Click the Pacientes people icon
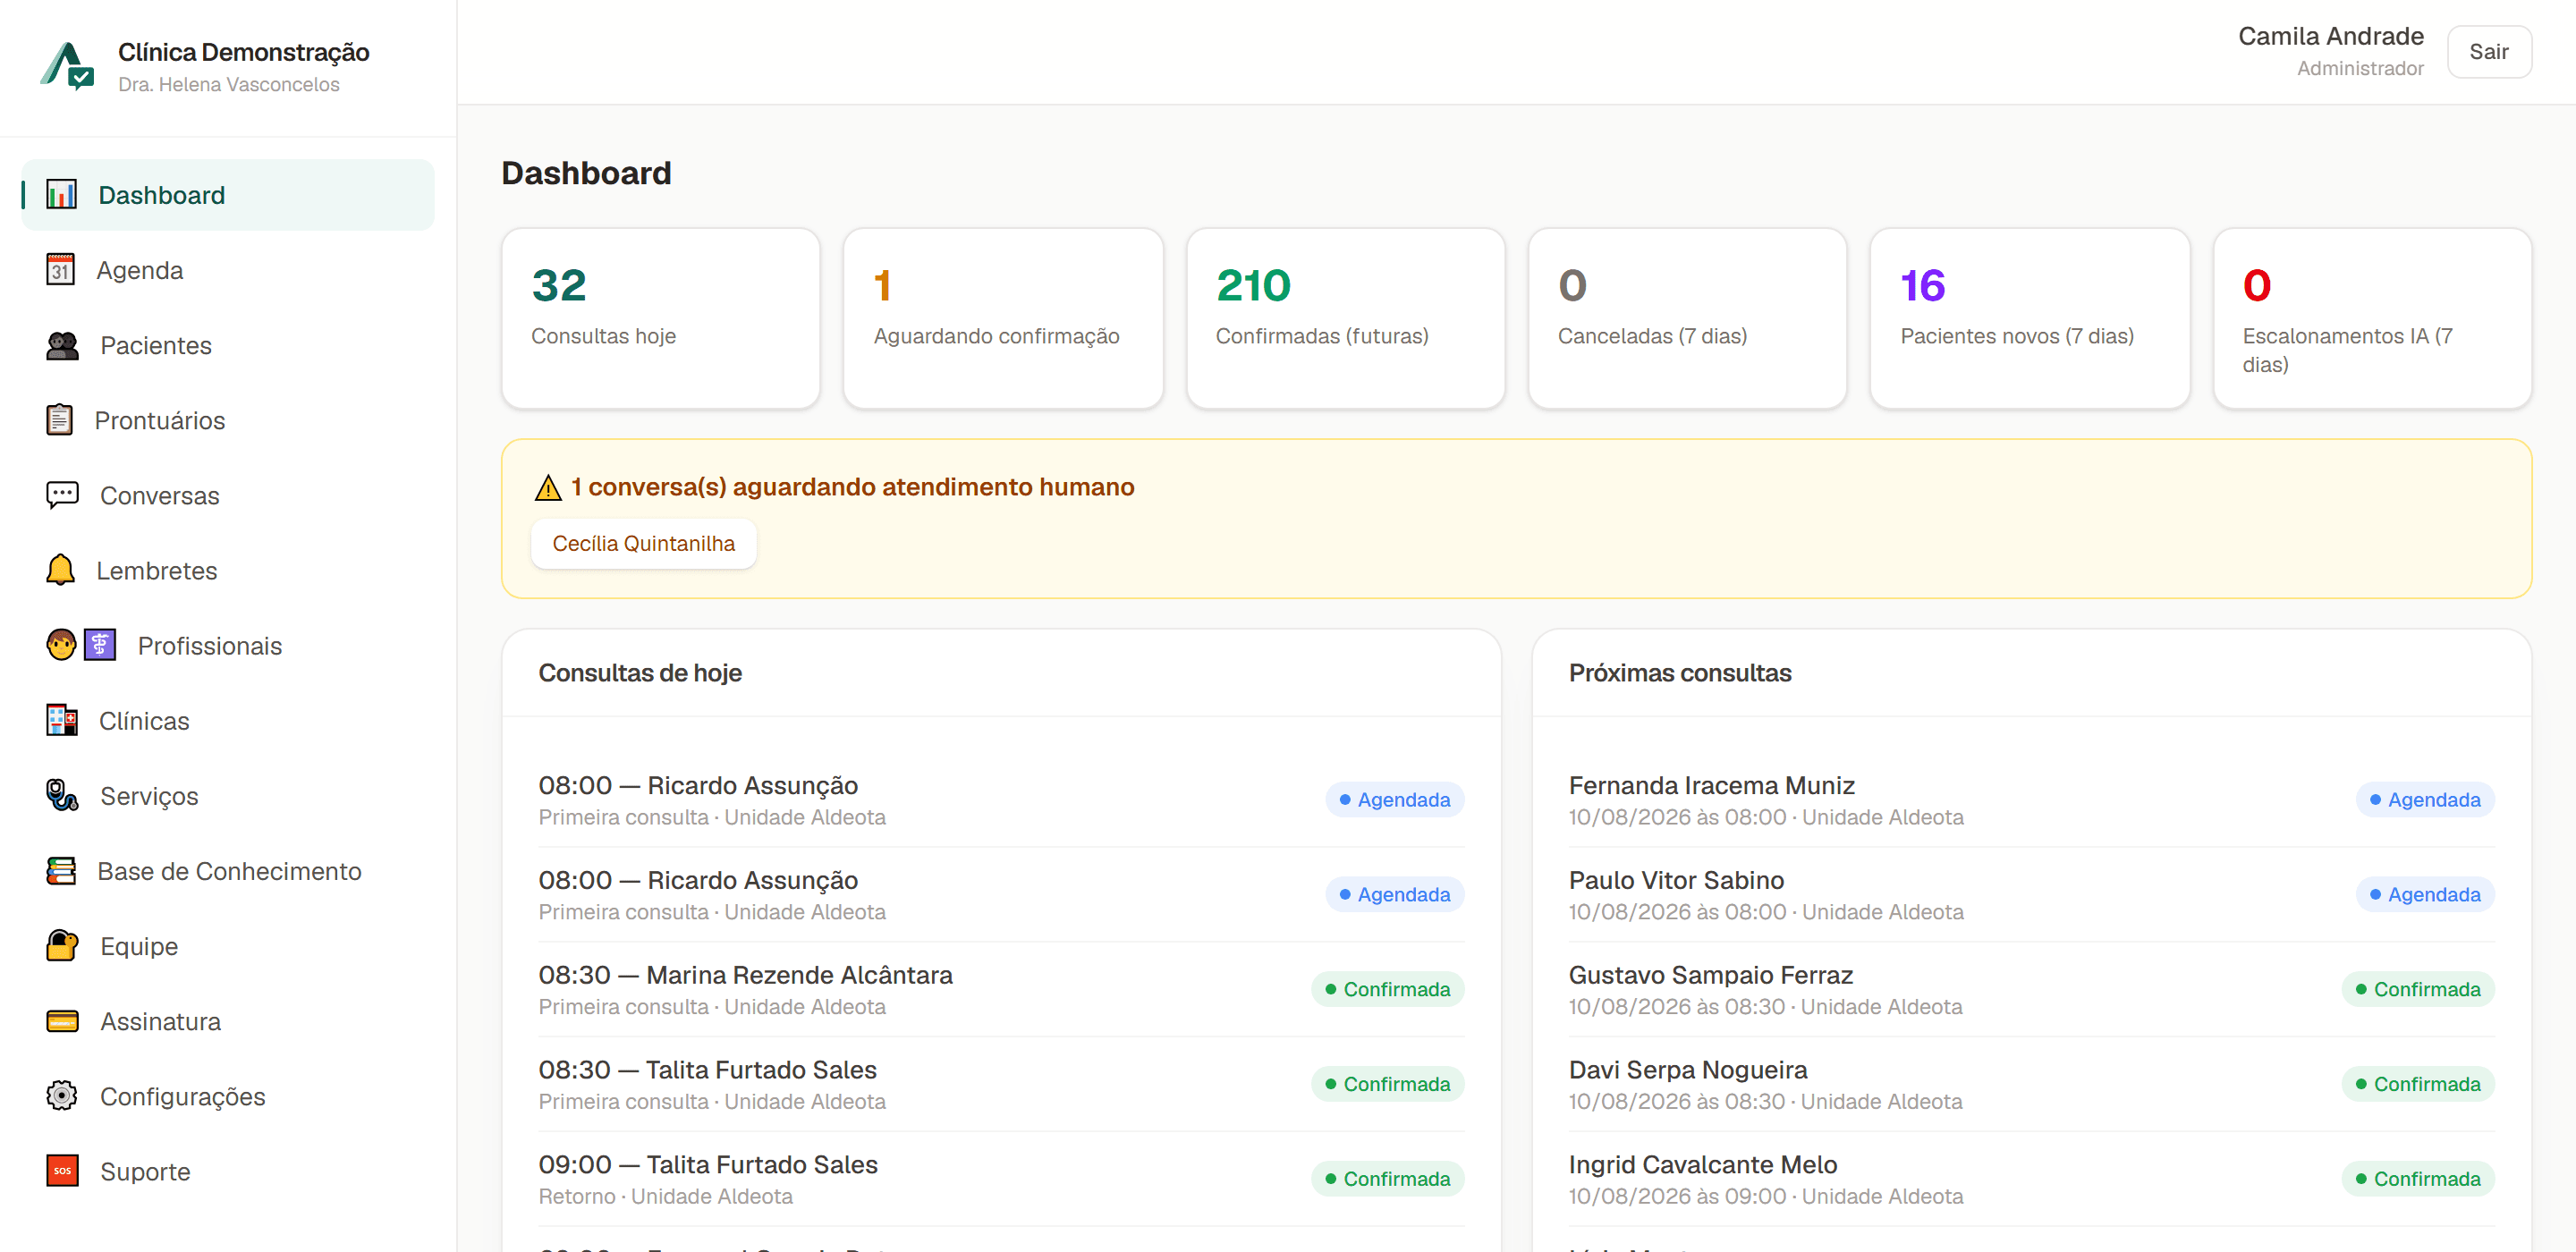Image resolution: width=2576 pixels, height=1252 pixels. [62, 345]
